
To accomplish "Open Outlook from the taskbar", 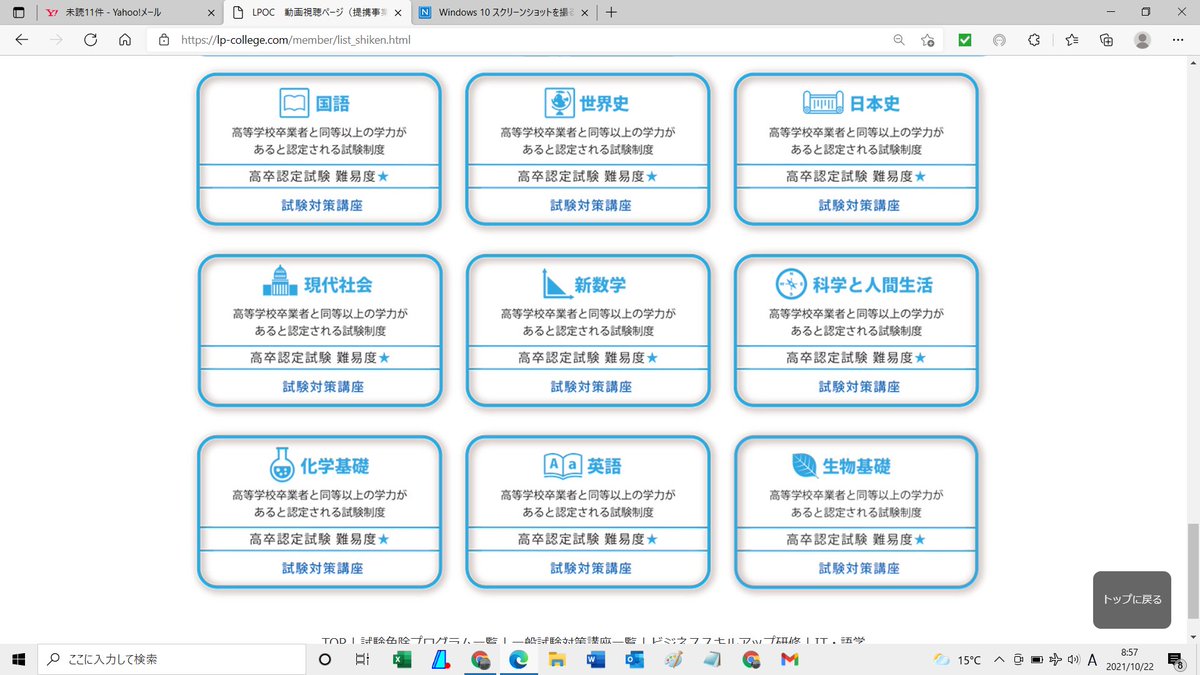I will click(x=634, y=659).
